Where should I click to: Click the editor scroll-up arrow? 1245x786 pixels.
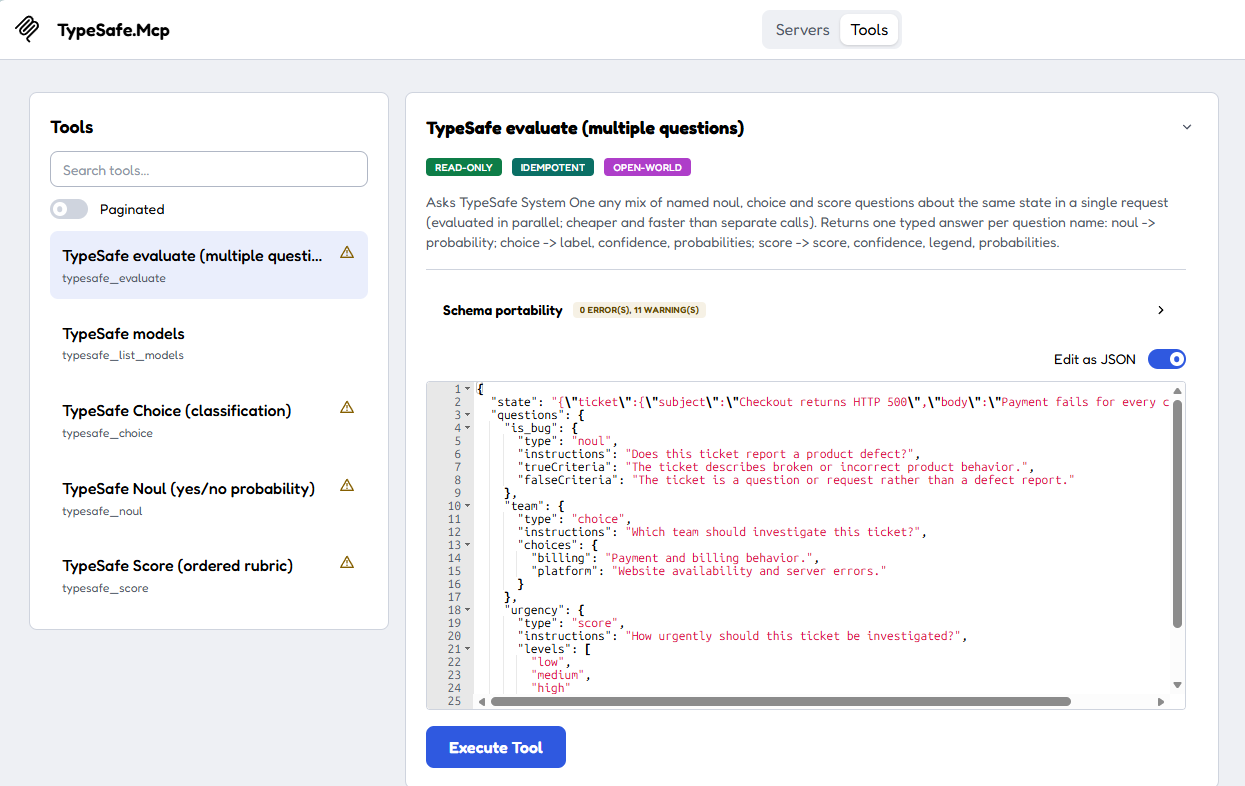coord(1177,390)
